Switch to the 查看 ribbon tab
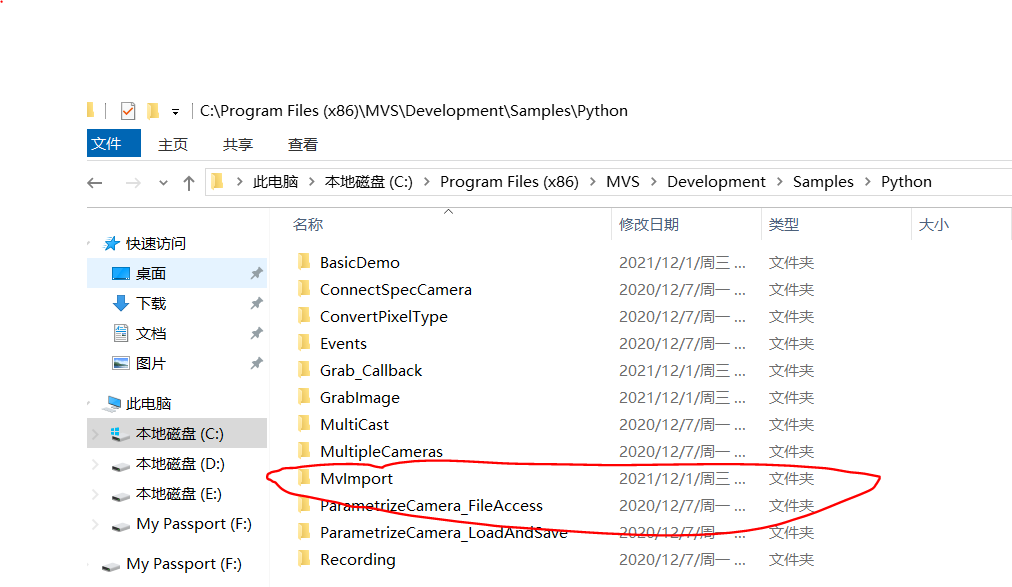The width and height of the screenshot is (1012, 587). point(301,143)
